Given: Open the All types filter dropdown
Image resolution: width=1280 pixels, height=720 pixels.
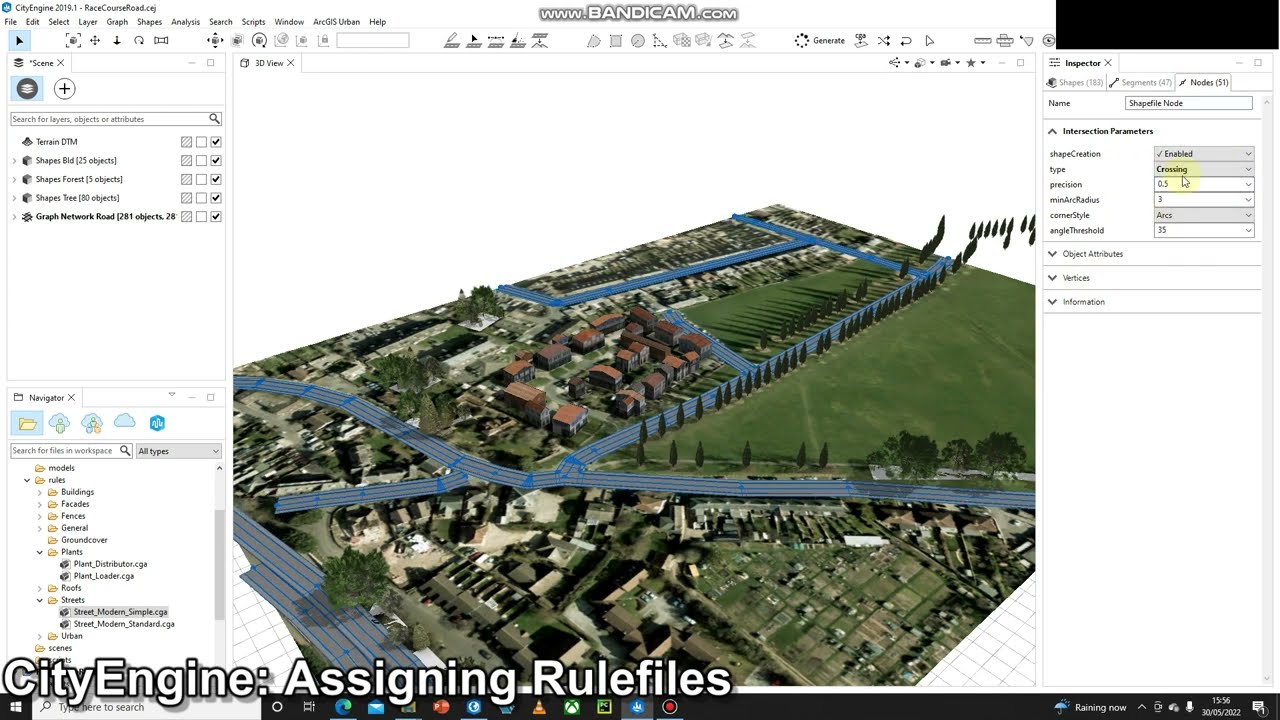Looking at the screenshot, I should pyautogui.click(x=179, y=451).
